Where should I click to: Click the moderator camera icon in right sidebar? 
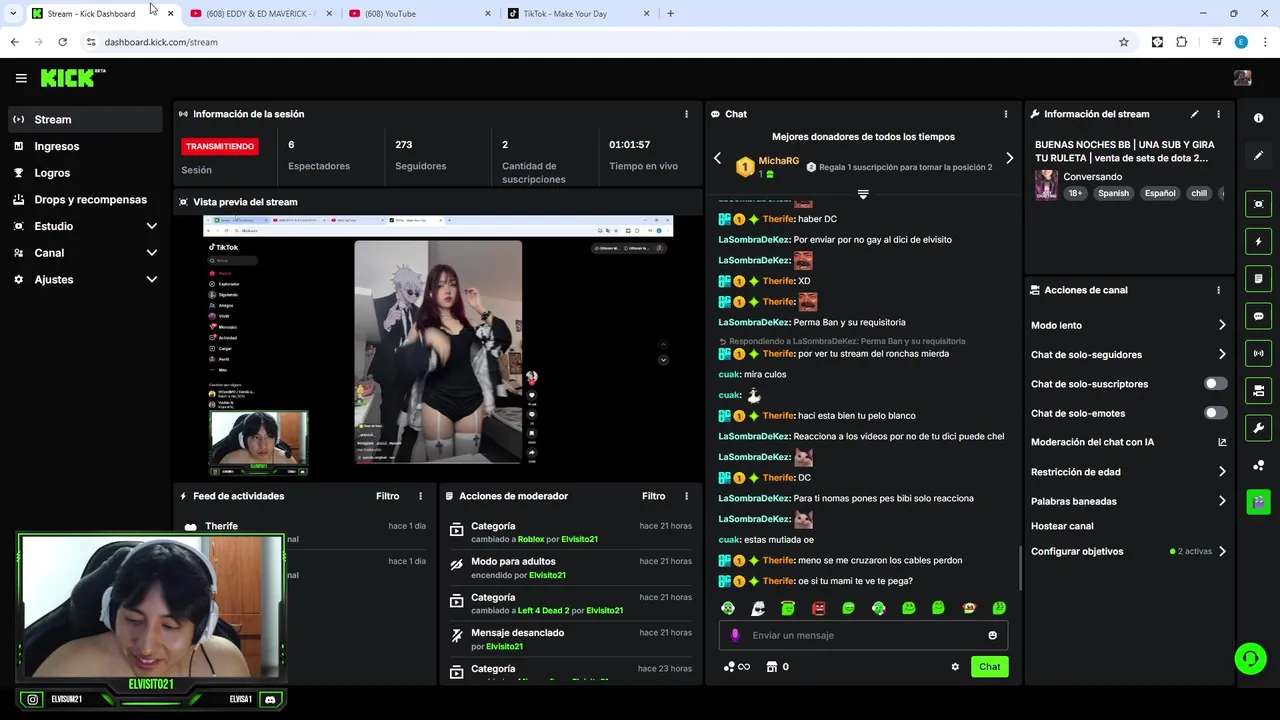1258,390
